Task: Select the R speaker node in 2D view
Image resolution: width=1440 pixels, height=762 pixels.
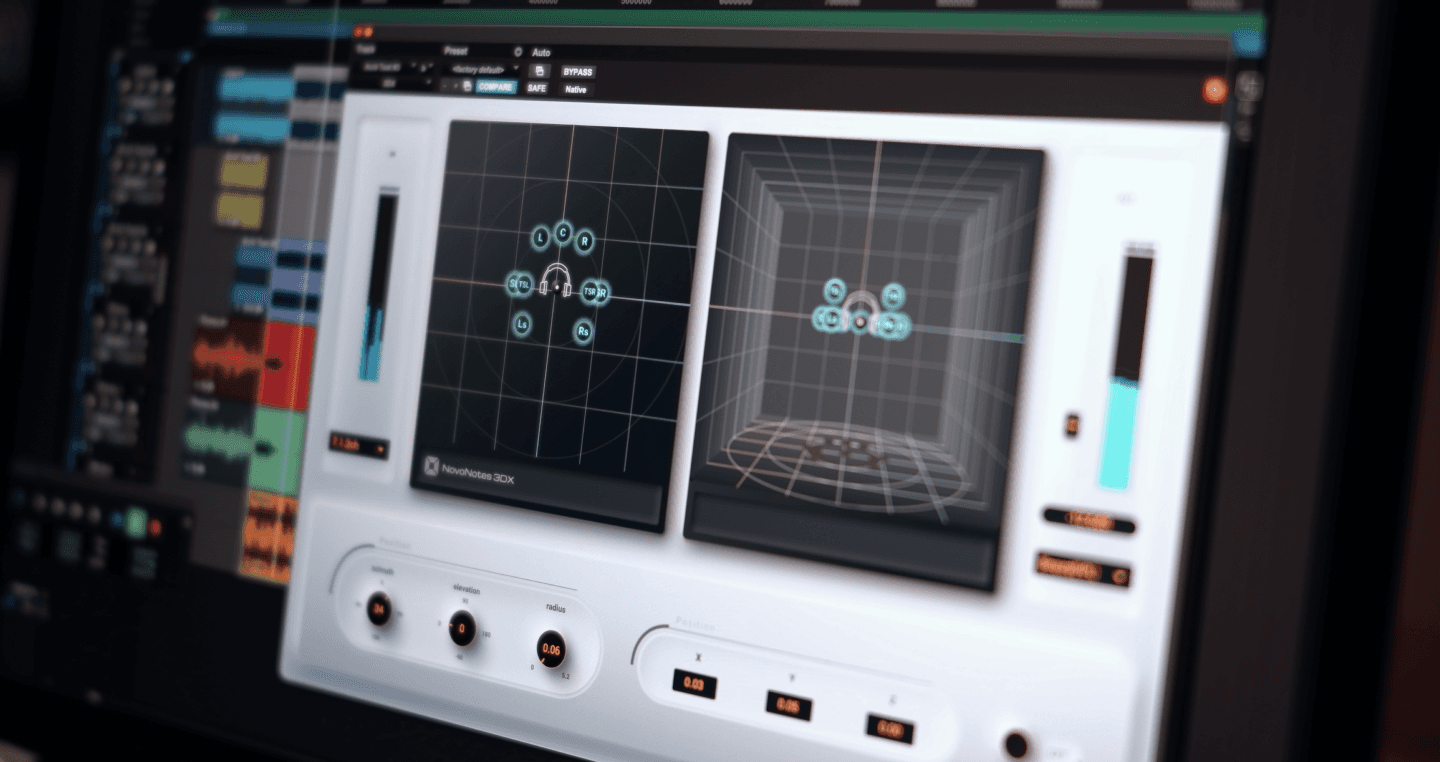Action: (584, 241)
